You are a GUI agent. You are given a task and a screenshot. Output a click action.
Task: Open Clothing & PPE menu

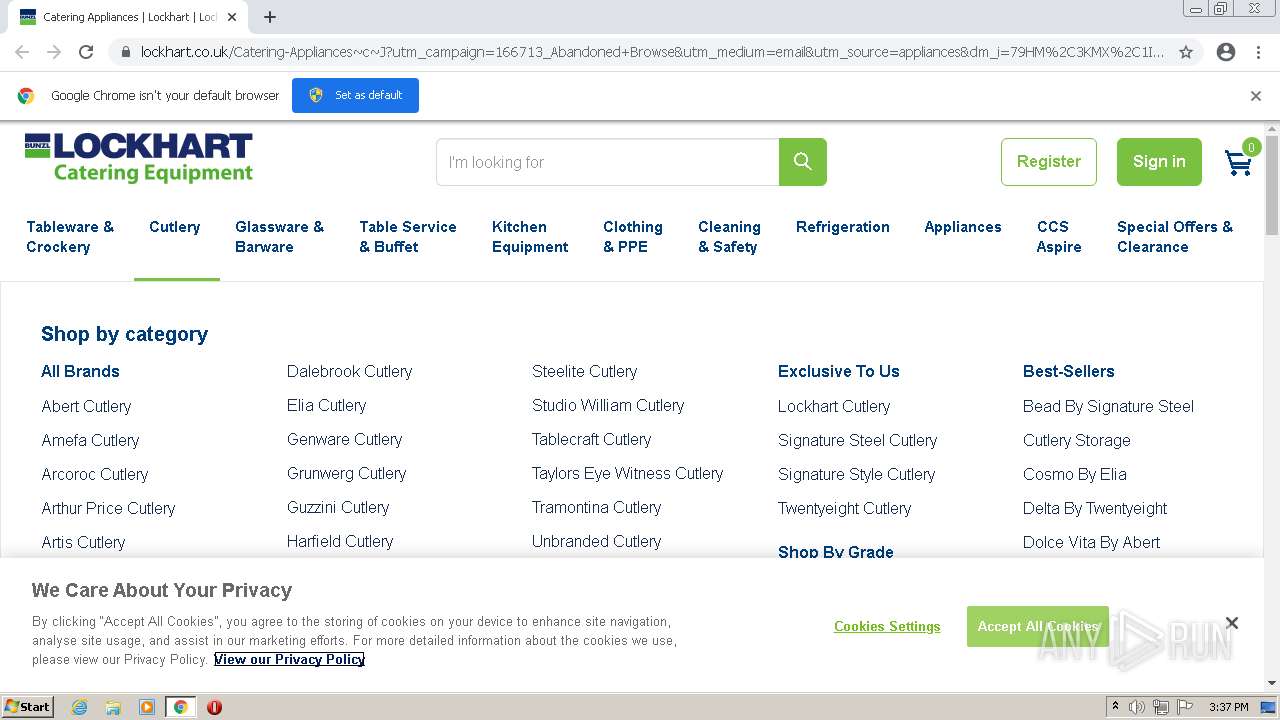[633, 237]
